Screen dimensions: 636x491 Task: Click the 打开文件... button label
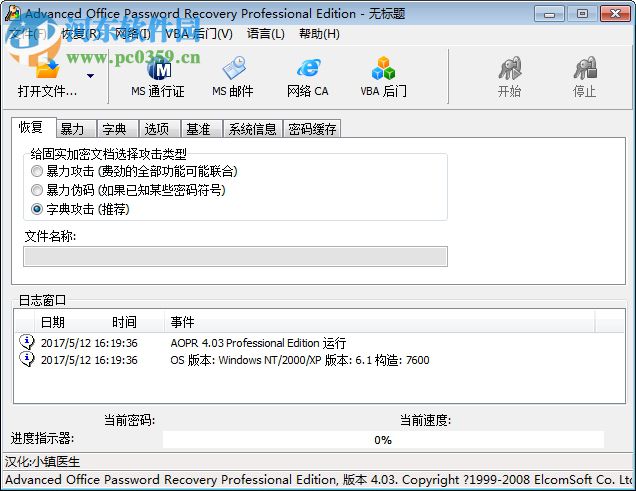click(47, 91)
